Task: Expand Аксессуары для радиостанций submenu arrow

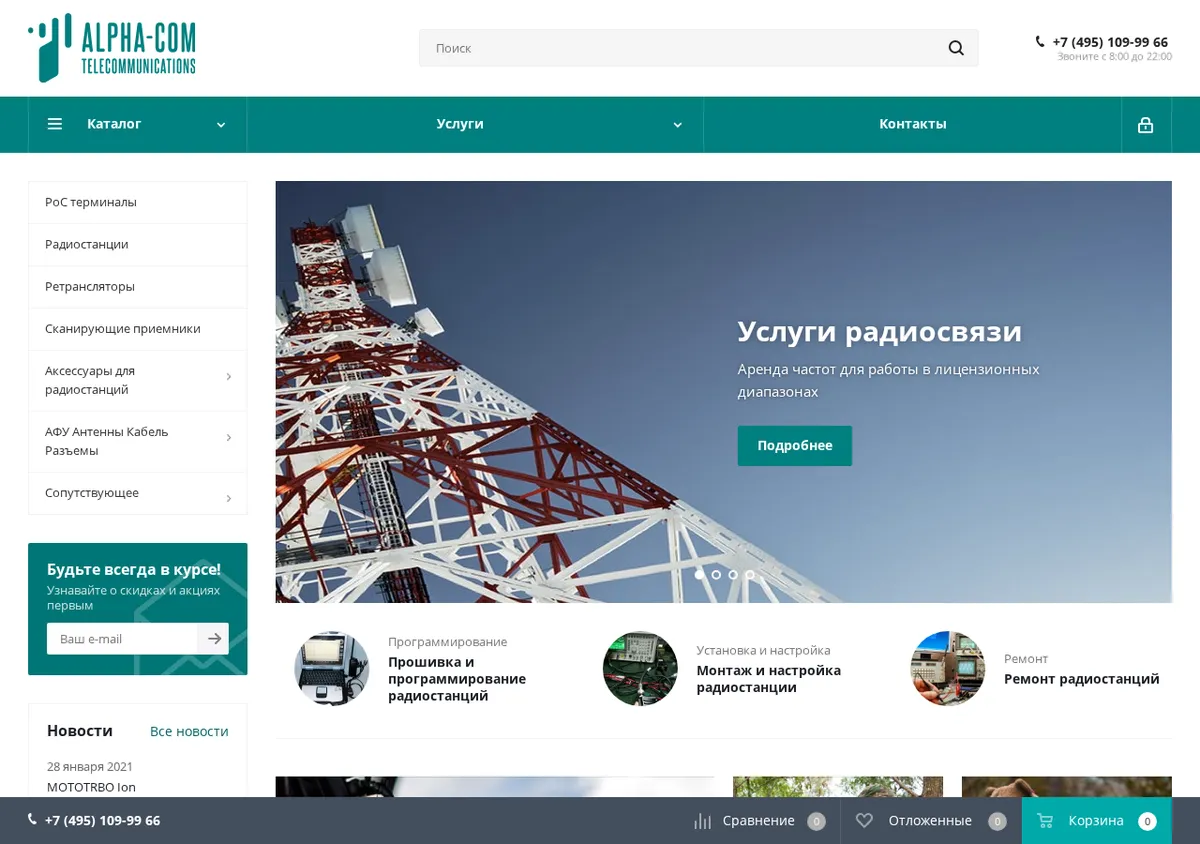Action: point(228,377)
